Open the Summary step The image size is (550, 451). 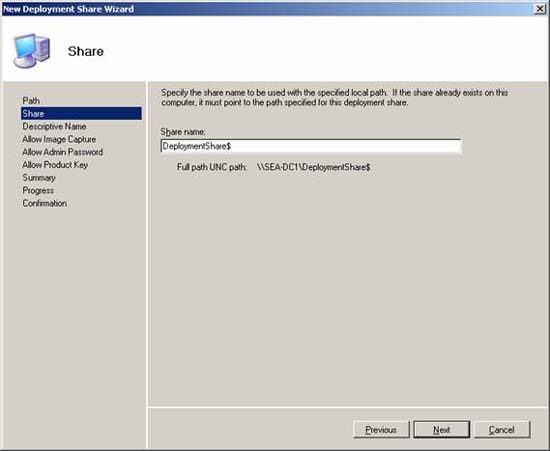coord(39,178)
